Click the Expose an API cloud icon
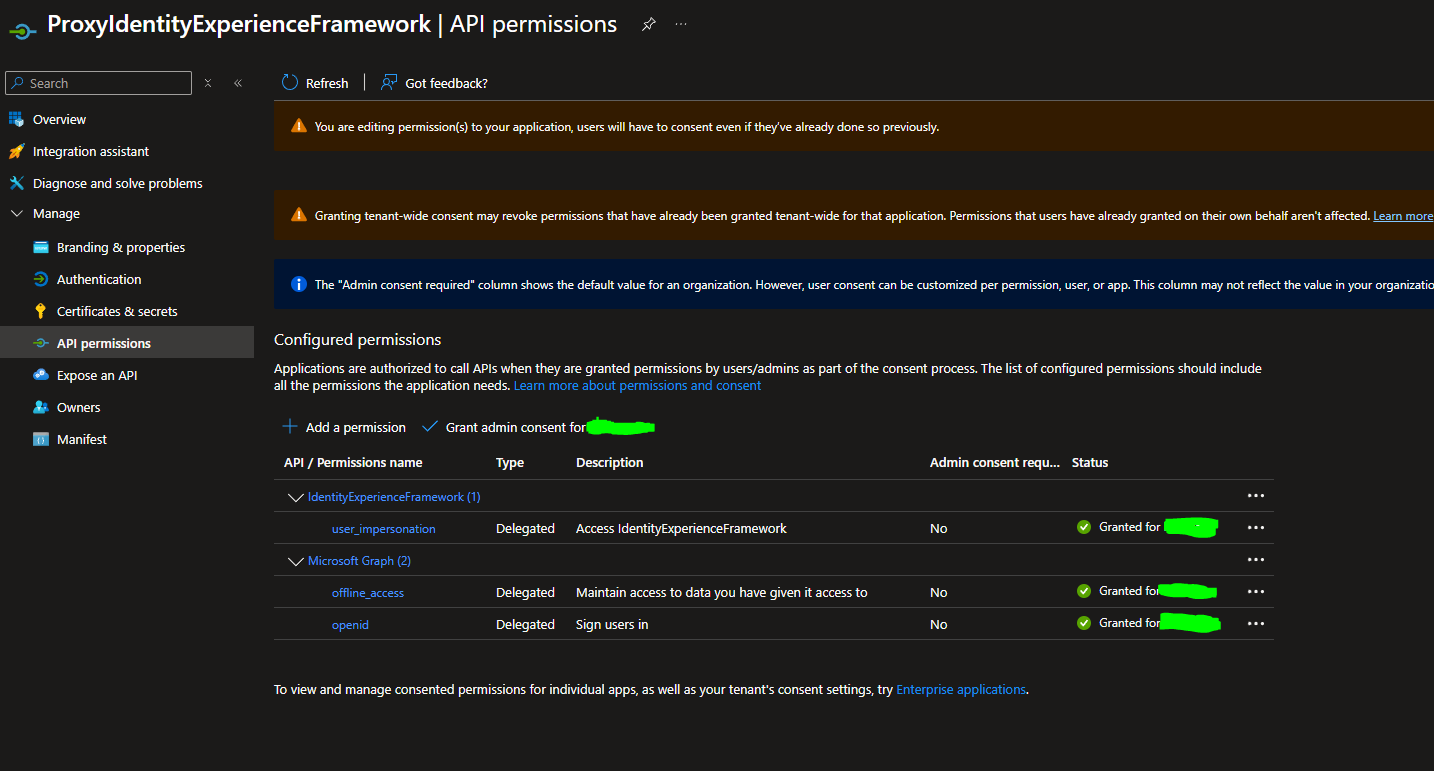Viewport: 1434px width, 771px height. (41, 375)
